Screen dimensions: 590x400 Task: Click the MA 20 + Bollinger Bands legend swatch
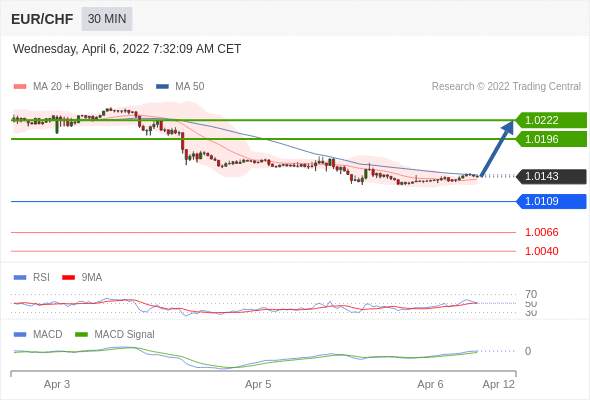tap(20, 87)
